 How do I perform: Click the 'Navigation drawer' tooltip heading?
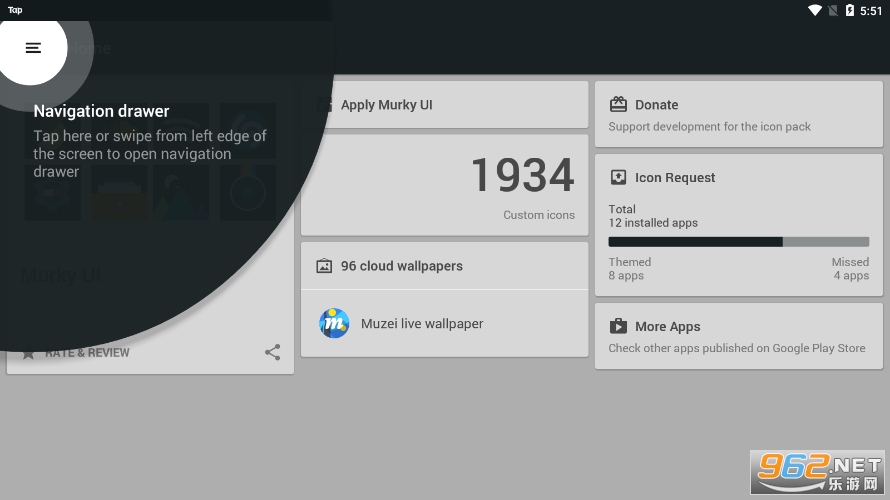coord(102,111)
